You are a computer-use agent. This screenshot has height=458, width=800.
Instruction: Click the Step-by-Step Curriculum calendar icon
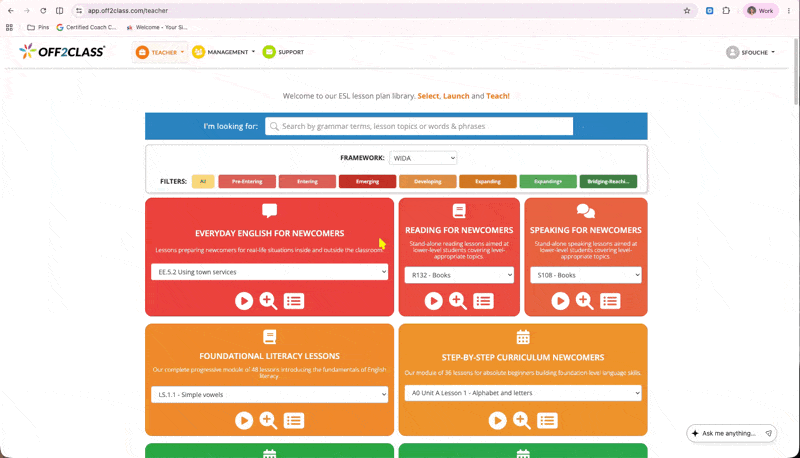[x=523, y=337]
